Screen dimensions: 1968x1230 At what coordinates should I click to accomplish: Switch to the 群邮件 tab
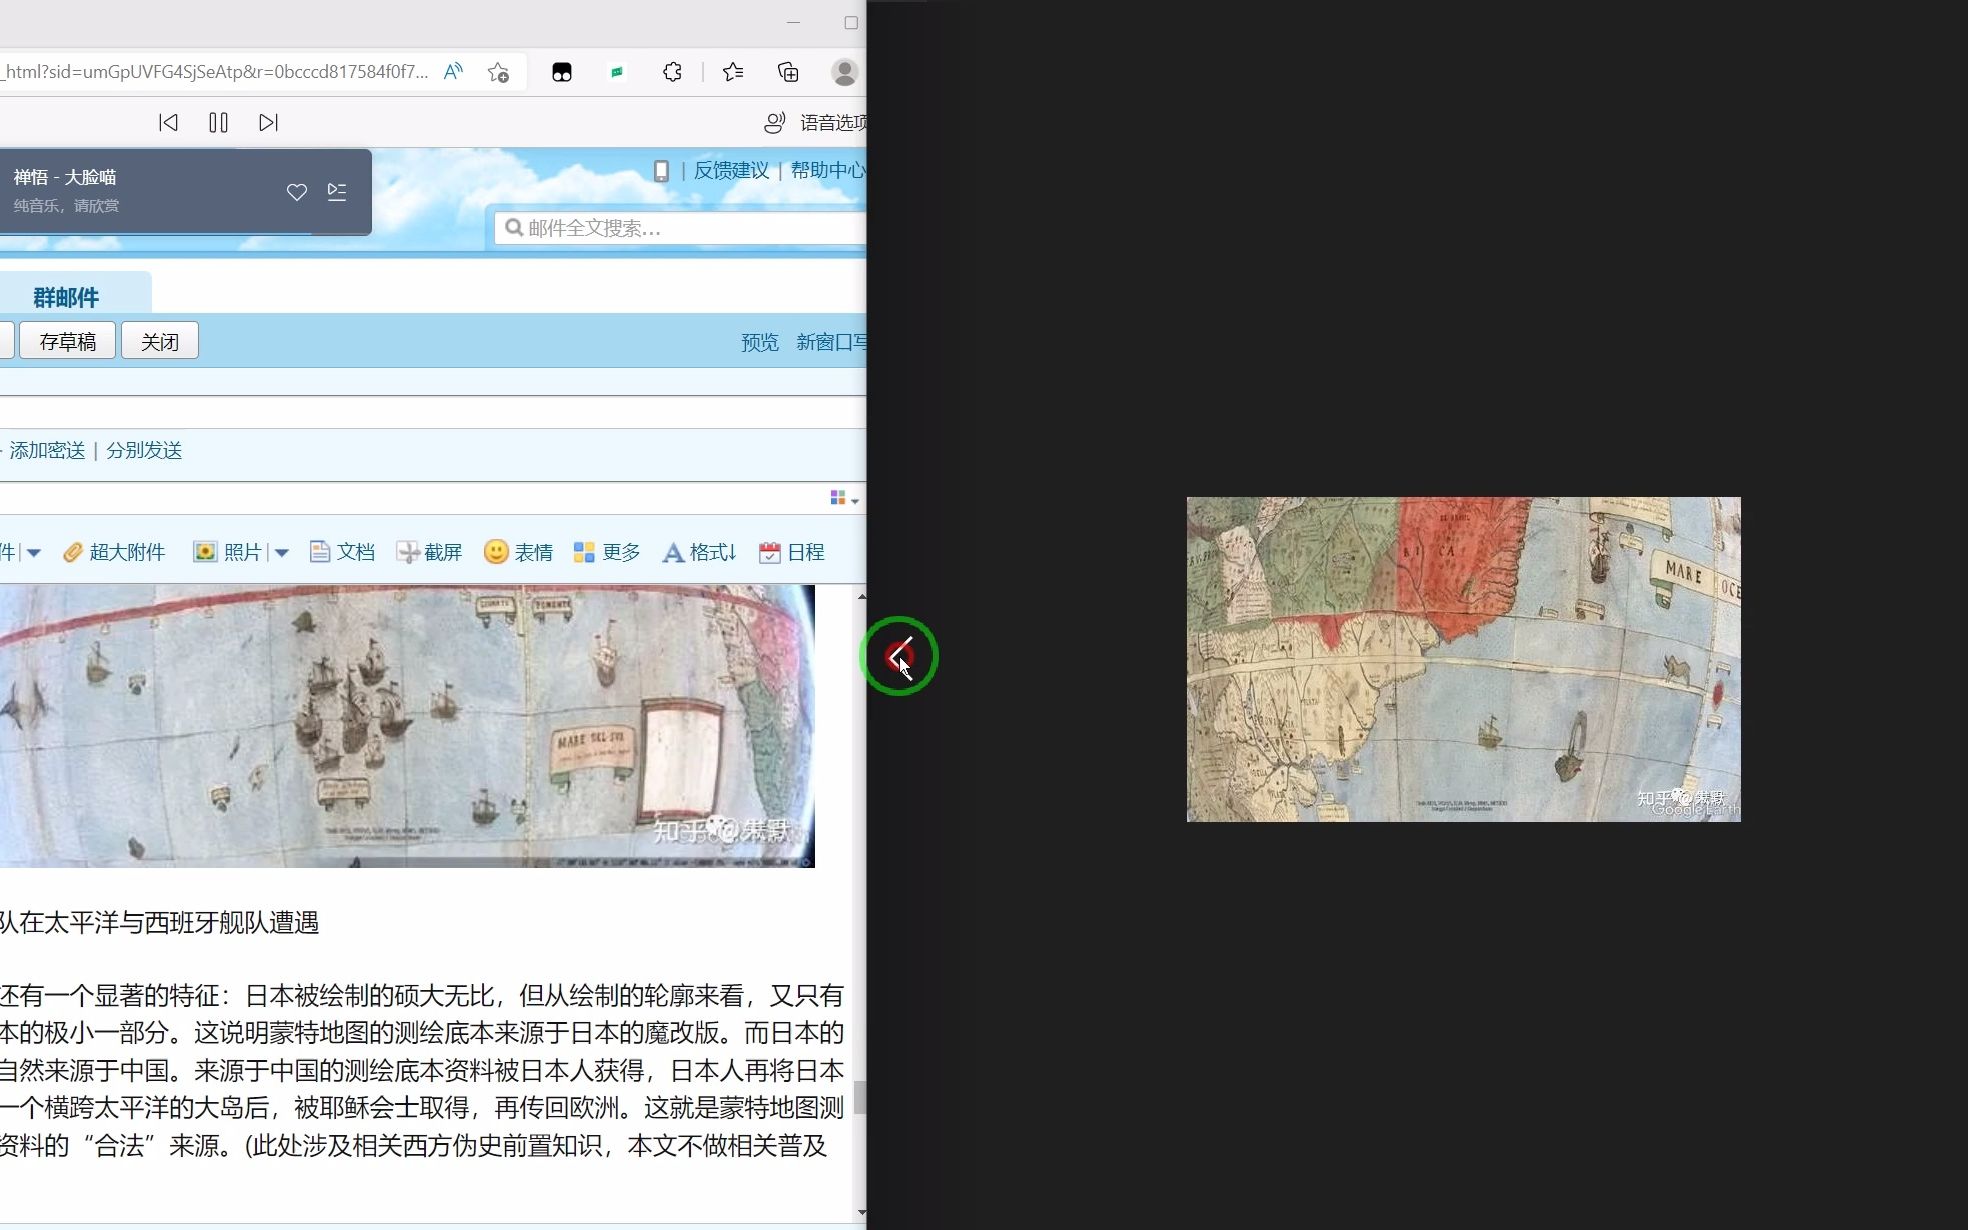pyautogui.click(x=66, y=297)
